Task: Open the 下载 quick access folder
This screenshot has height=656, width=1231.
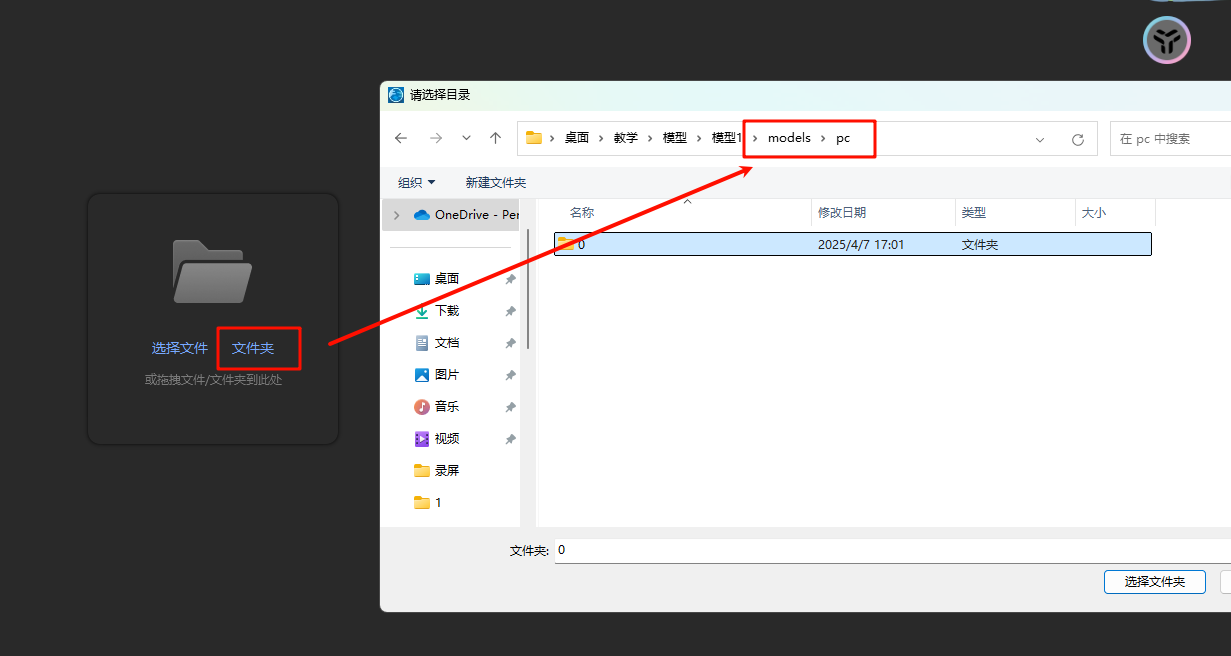Action: point(446,311)
